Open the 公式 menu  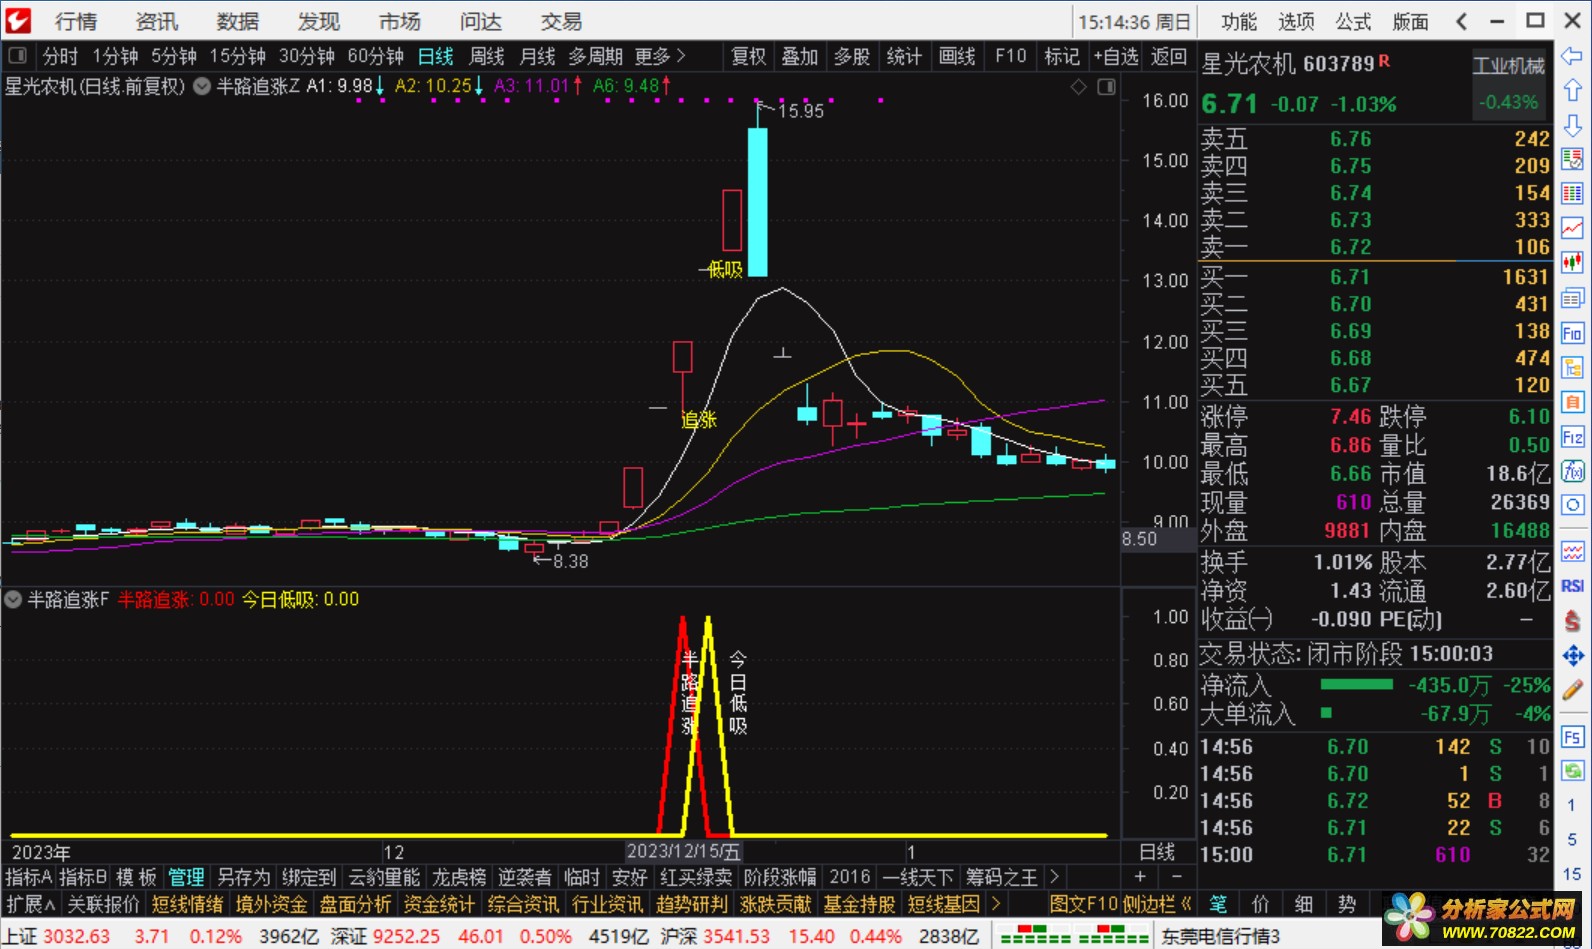pos(1353,21)
